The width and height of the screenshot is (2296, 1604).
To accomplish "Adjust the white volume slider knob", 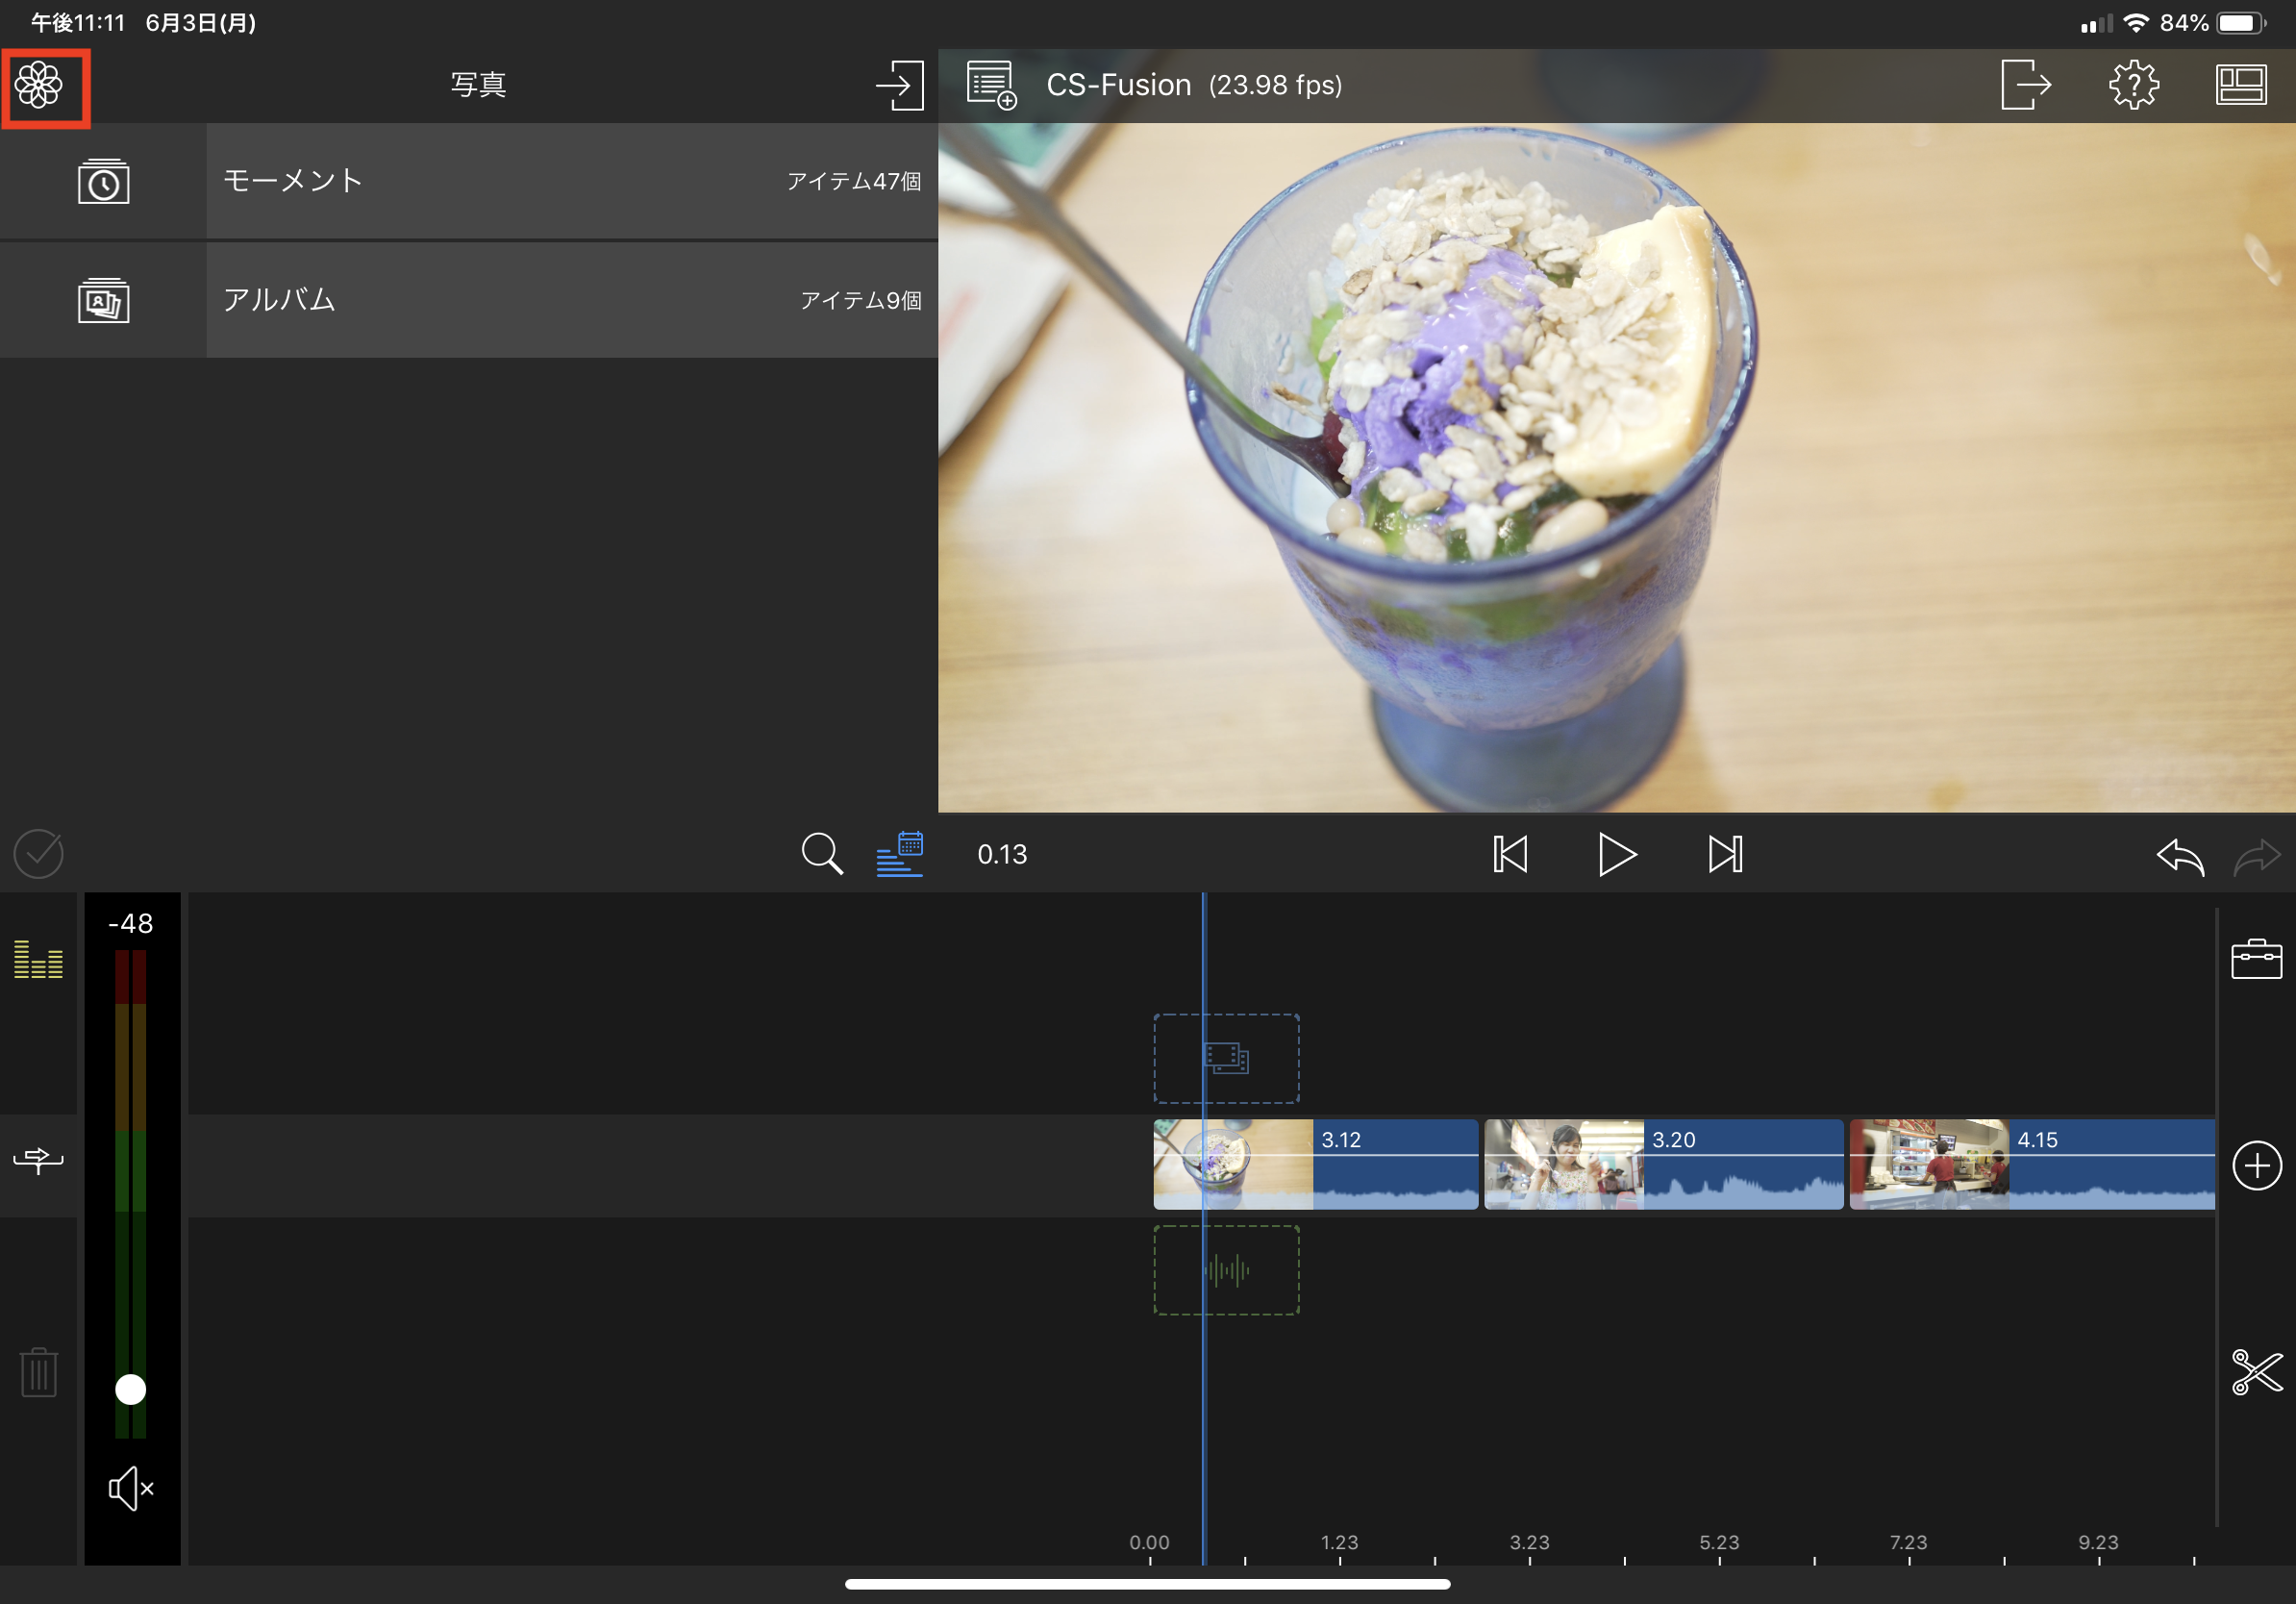I will click(x=131, y=1389).
